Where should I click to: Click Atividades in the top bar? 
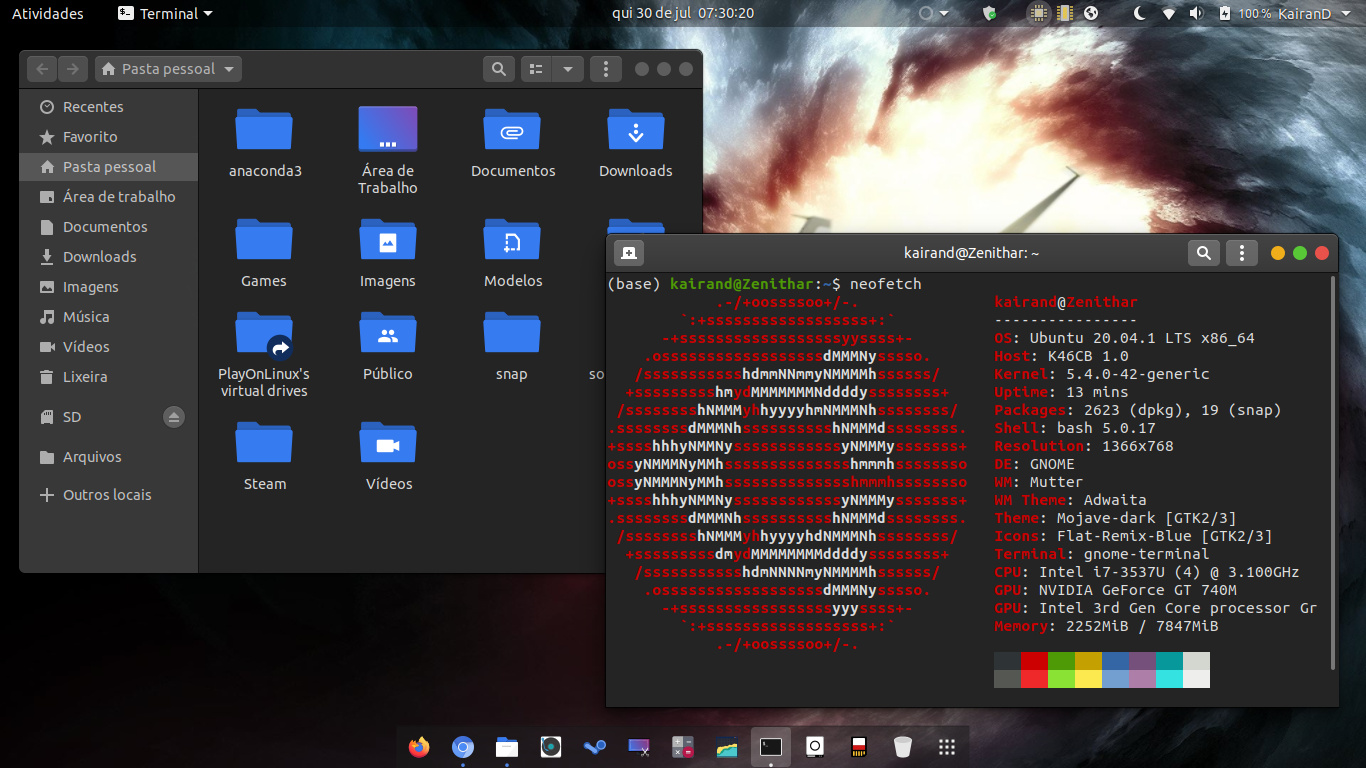[x=47, y=13]
